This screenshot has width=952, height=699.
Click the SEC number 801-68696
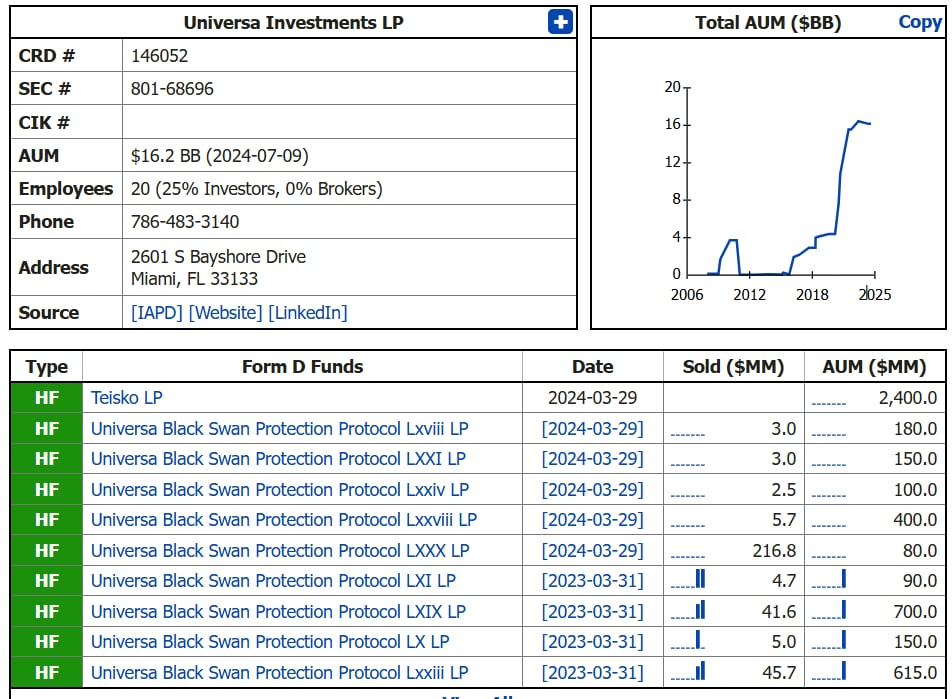[172, 89]
